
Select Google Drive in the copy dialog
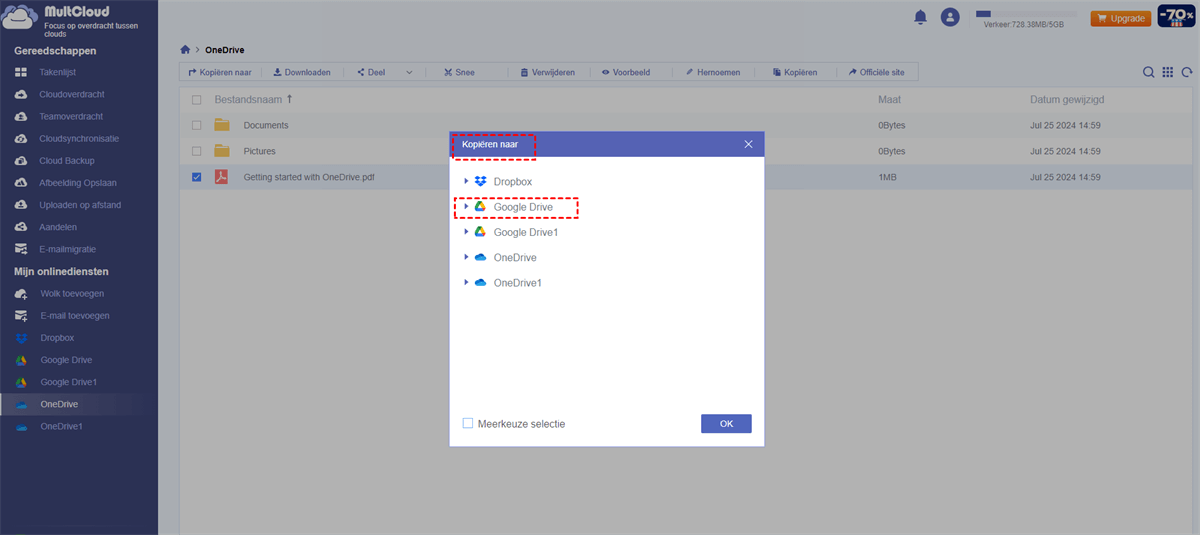(522, 207)
